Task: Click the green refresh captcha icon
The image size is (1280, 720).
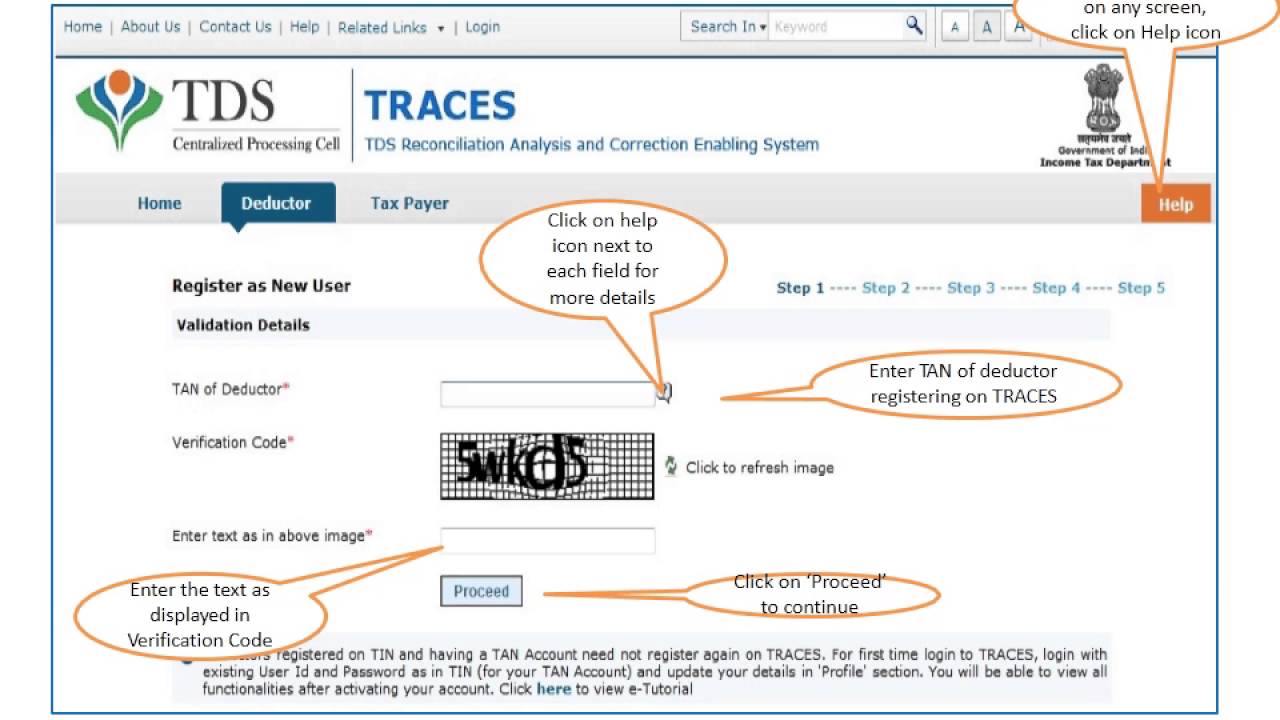Action: coord(672,466)
